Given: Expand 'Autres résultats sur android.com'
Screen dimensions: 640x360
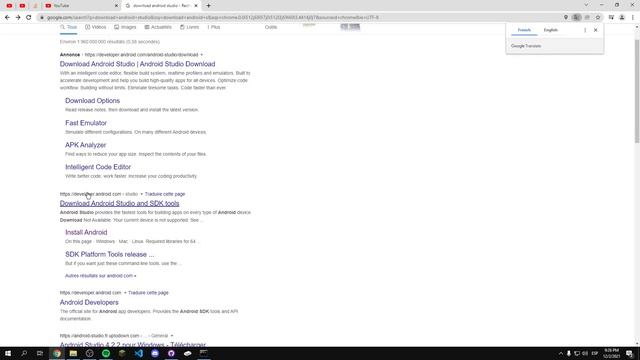Looking at the screenshot, I should point(100,276).
